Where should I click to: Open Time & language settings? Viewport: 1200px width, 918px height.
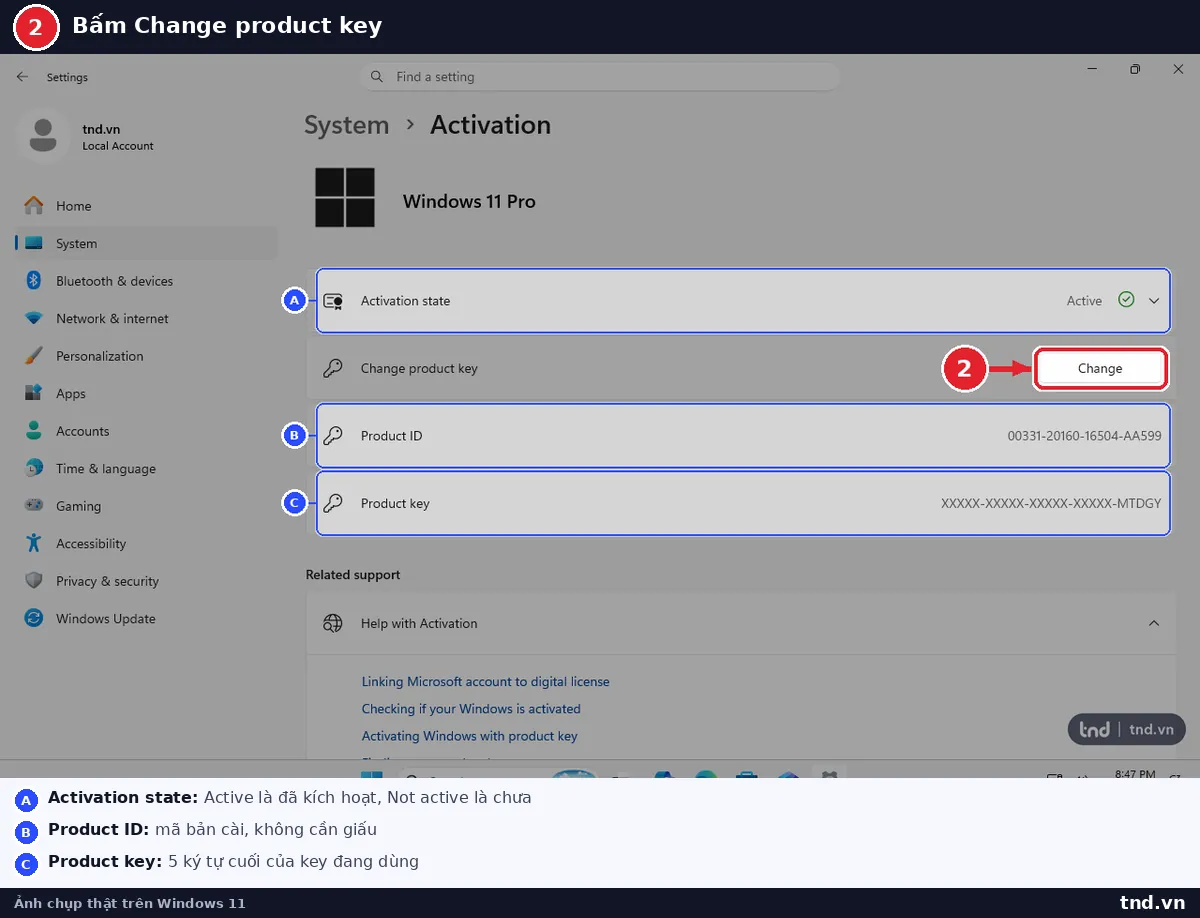pos(146,468)
